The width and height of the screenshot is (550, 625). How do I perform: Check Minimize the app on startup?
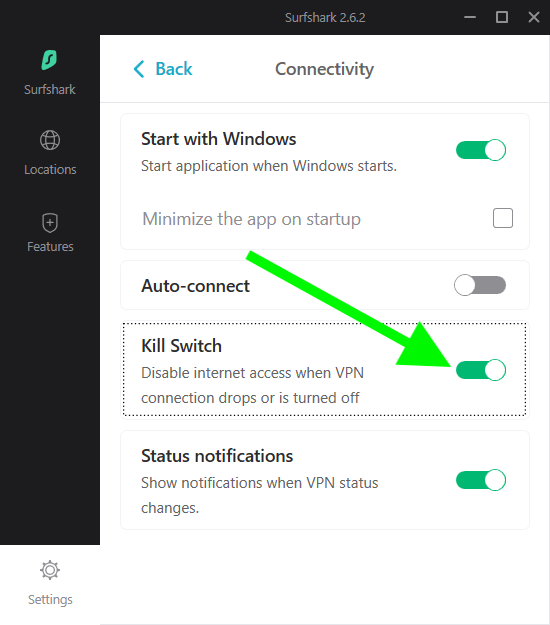click(503, 218)
